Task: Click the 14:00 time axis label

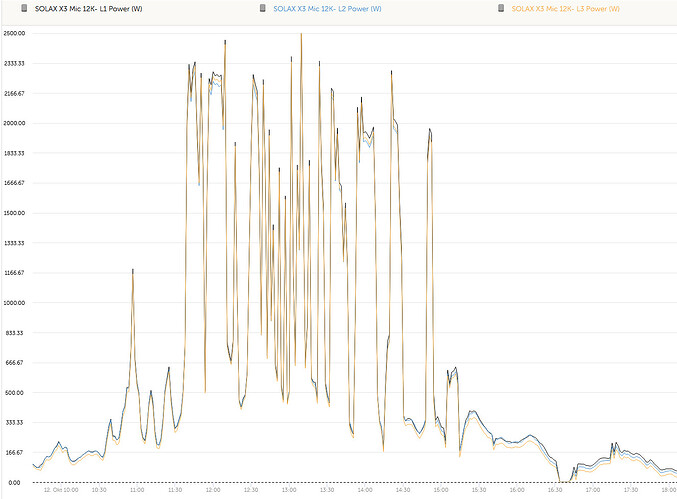Action: [x=365, y=490]
